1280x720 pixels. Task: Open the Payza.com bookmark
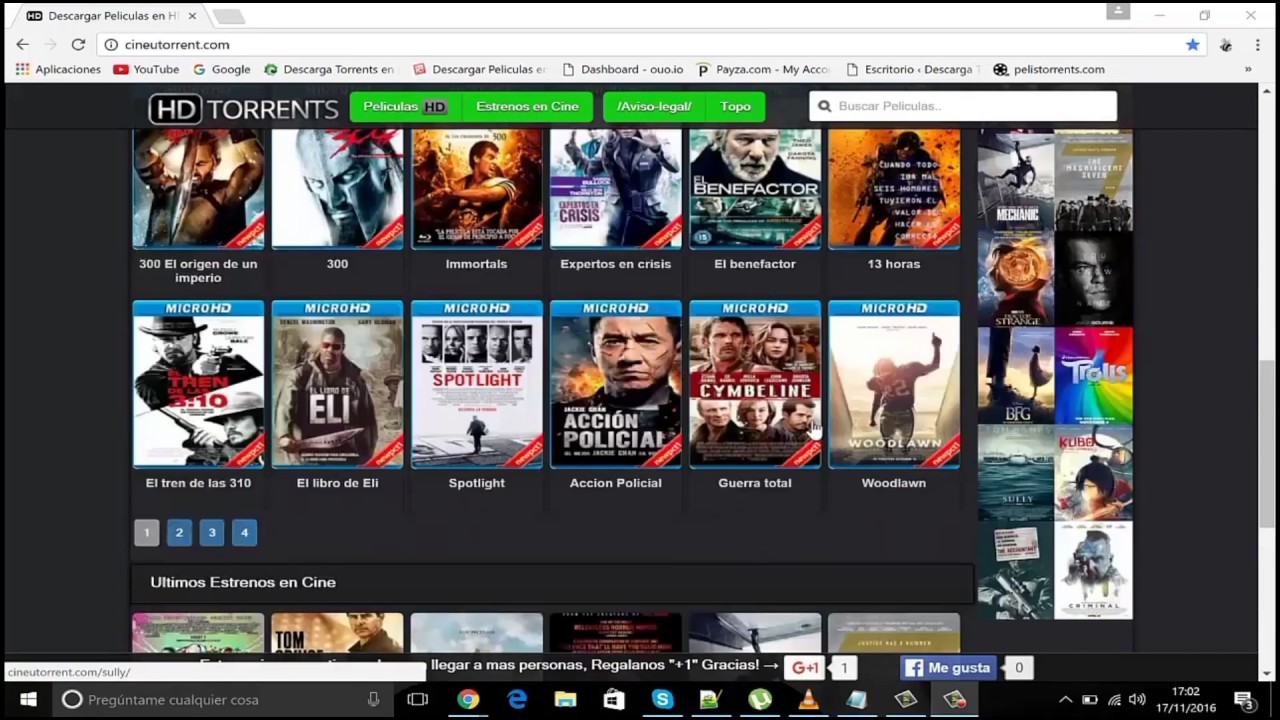(763, 69)
